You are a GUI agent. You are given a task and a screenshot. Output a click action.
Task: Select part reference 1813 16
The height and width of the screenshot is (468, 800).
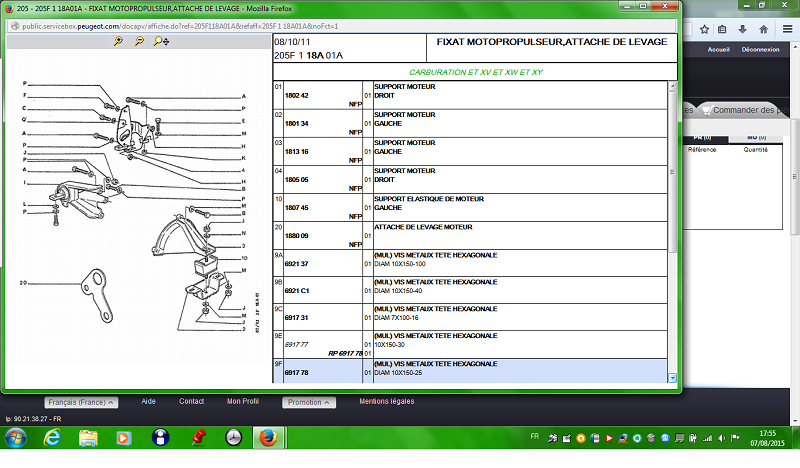click(x=296, y=152)
